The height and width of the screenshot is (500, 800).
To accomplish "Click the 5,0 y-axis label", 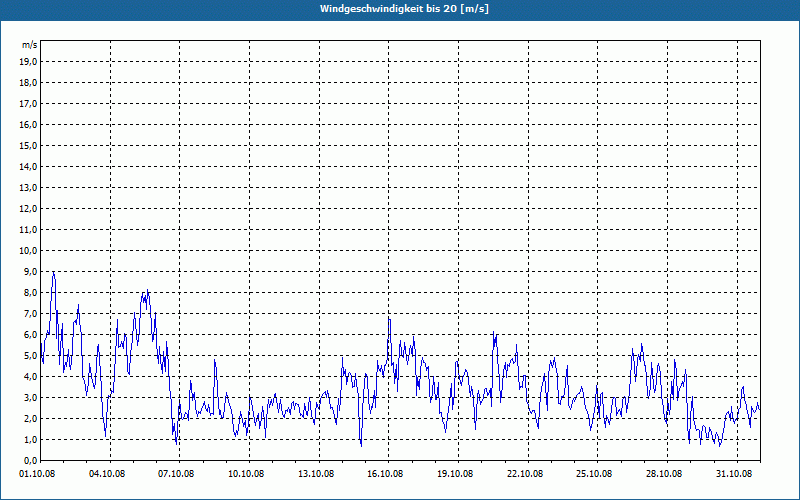I will (x=30, y=356).
